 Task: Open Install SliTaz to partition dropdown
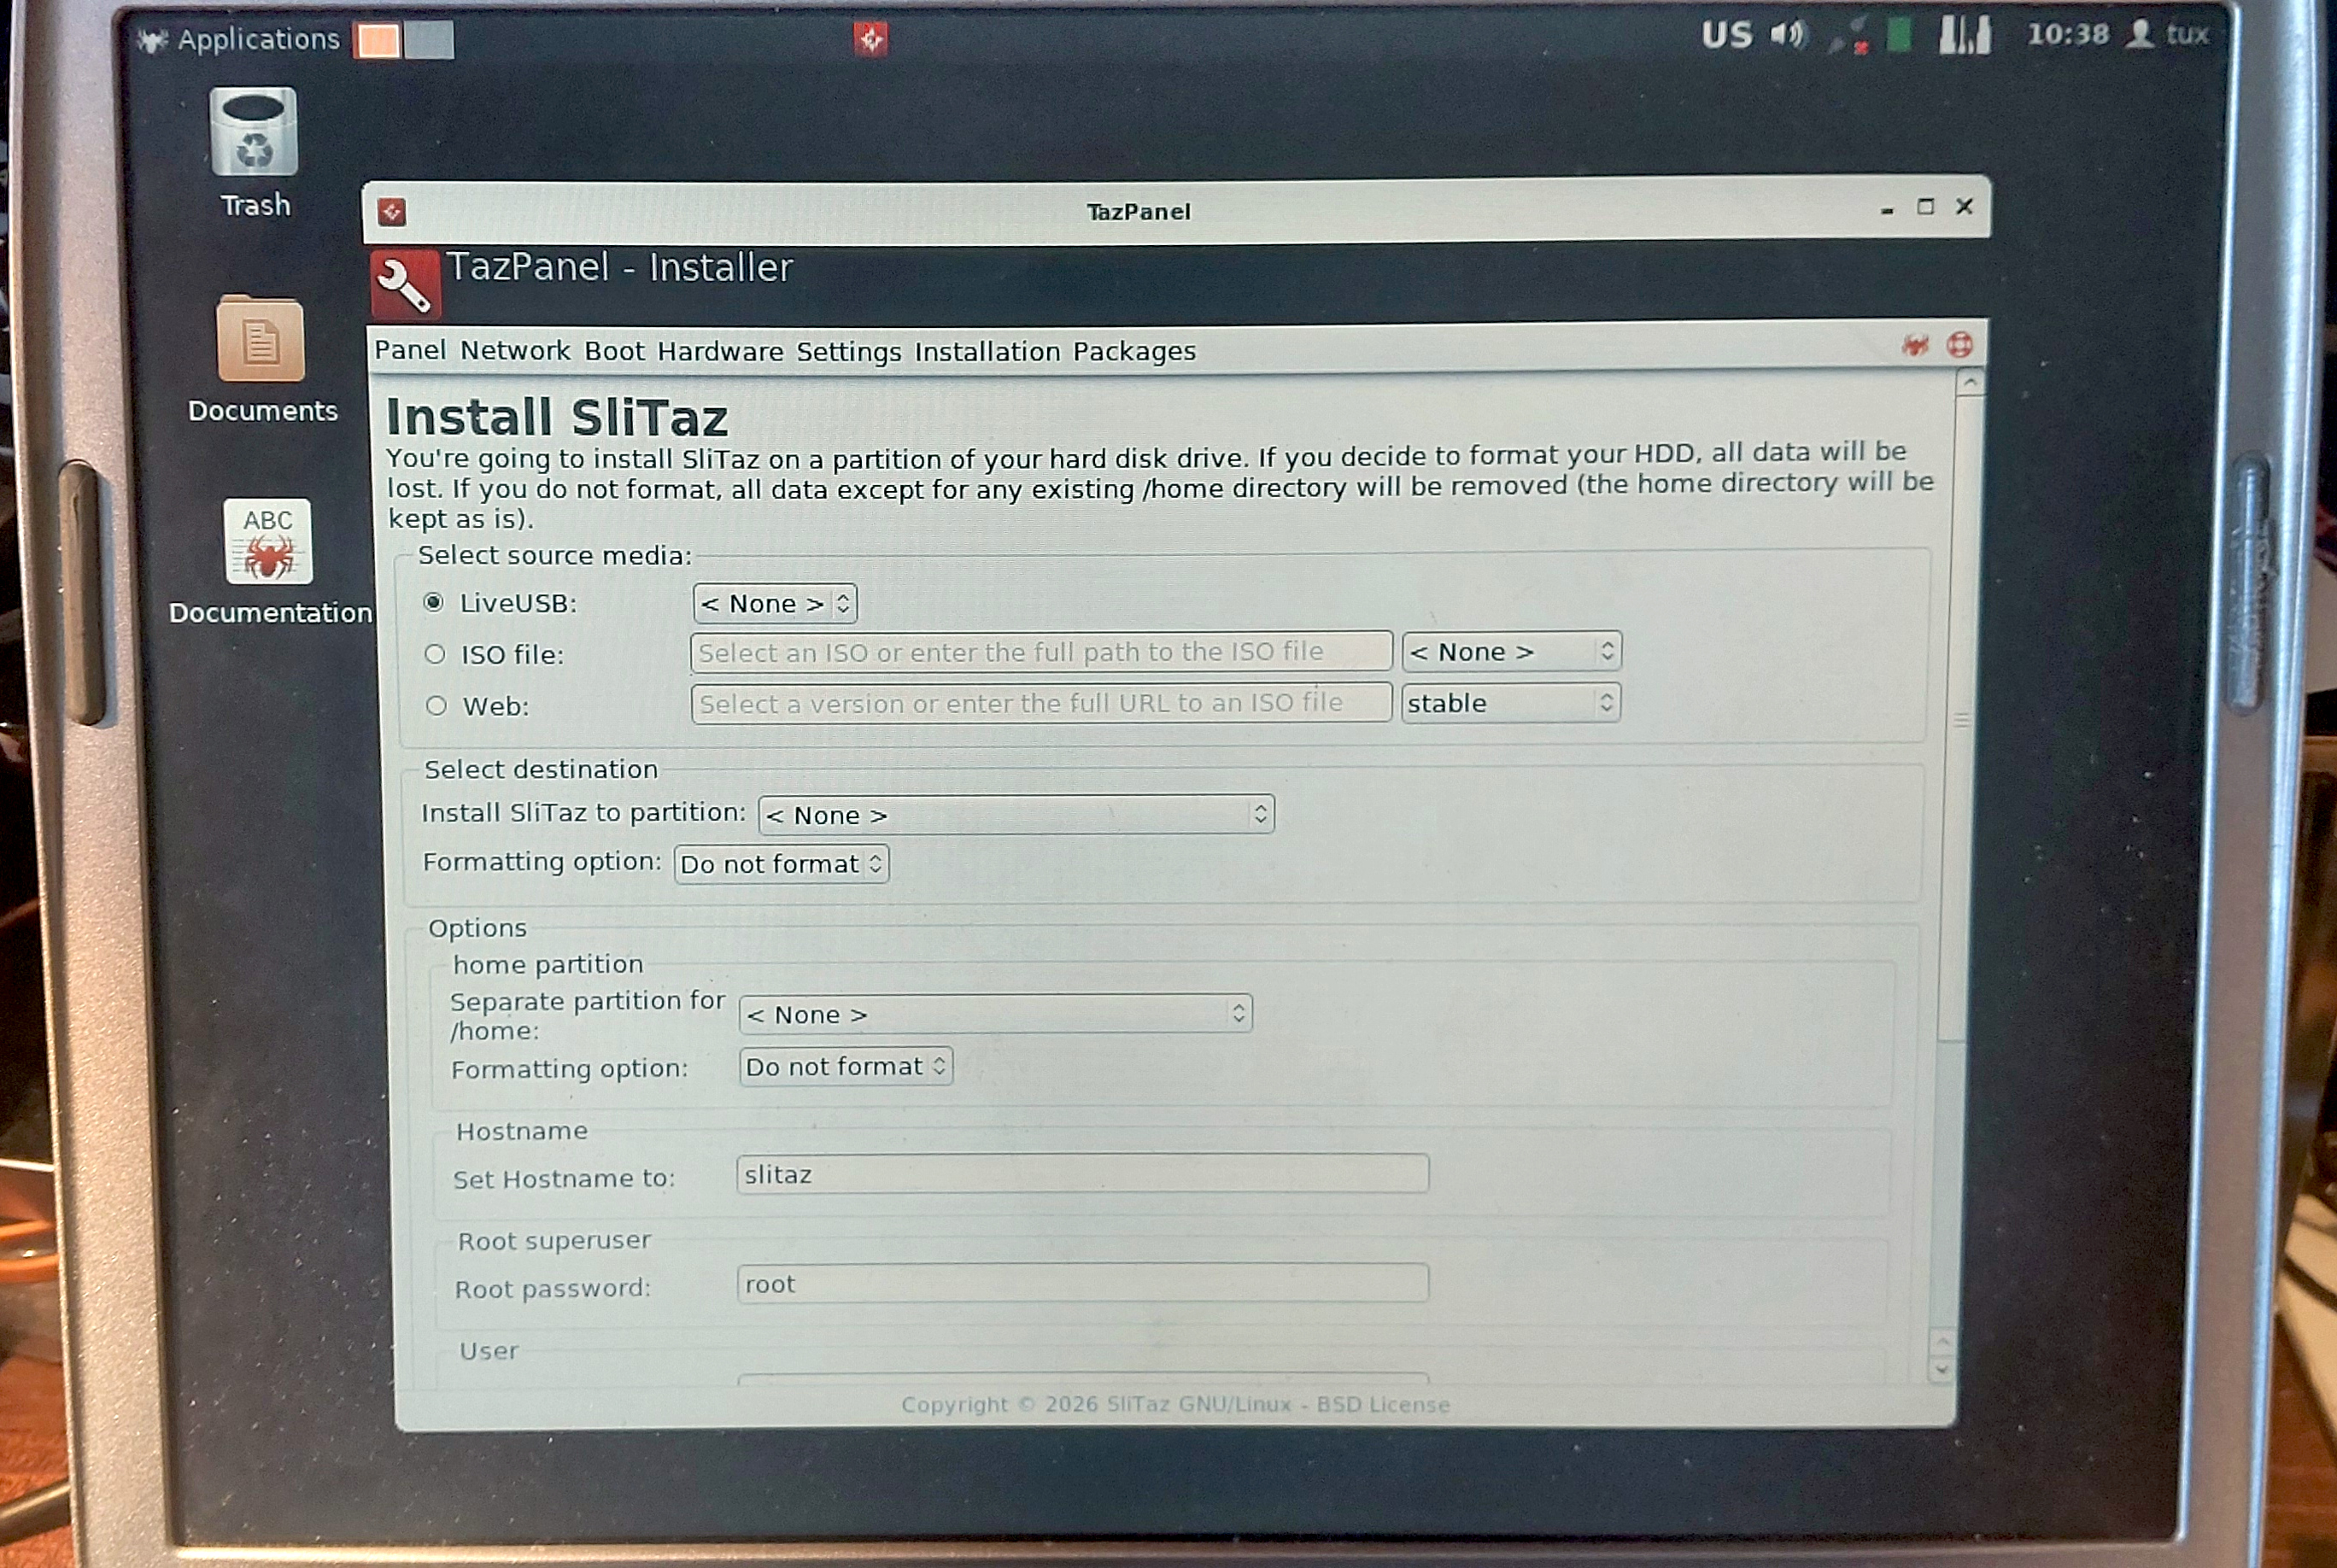(1016, 815)
